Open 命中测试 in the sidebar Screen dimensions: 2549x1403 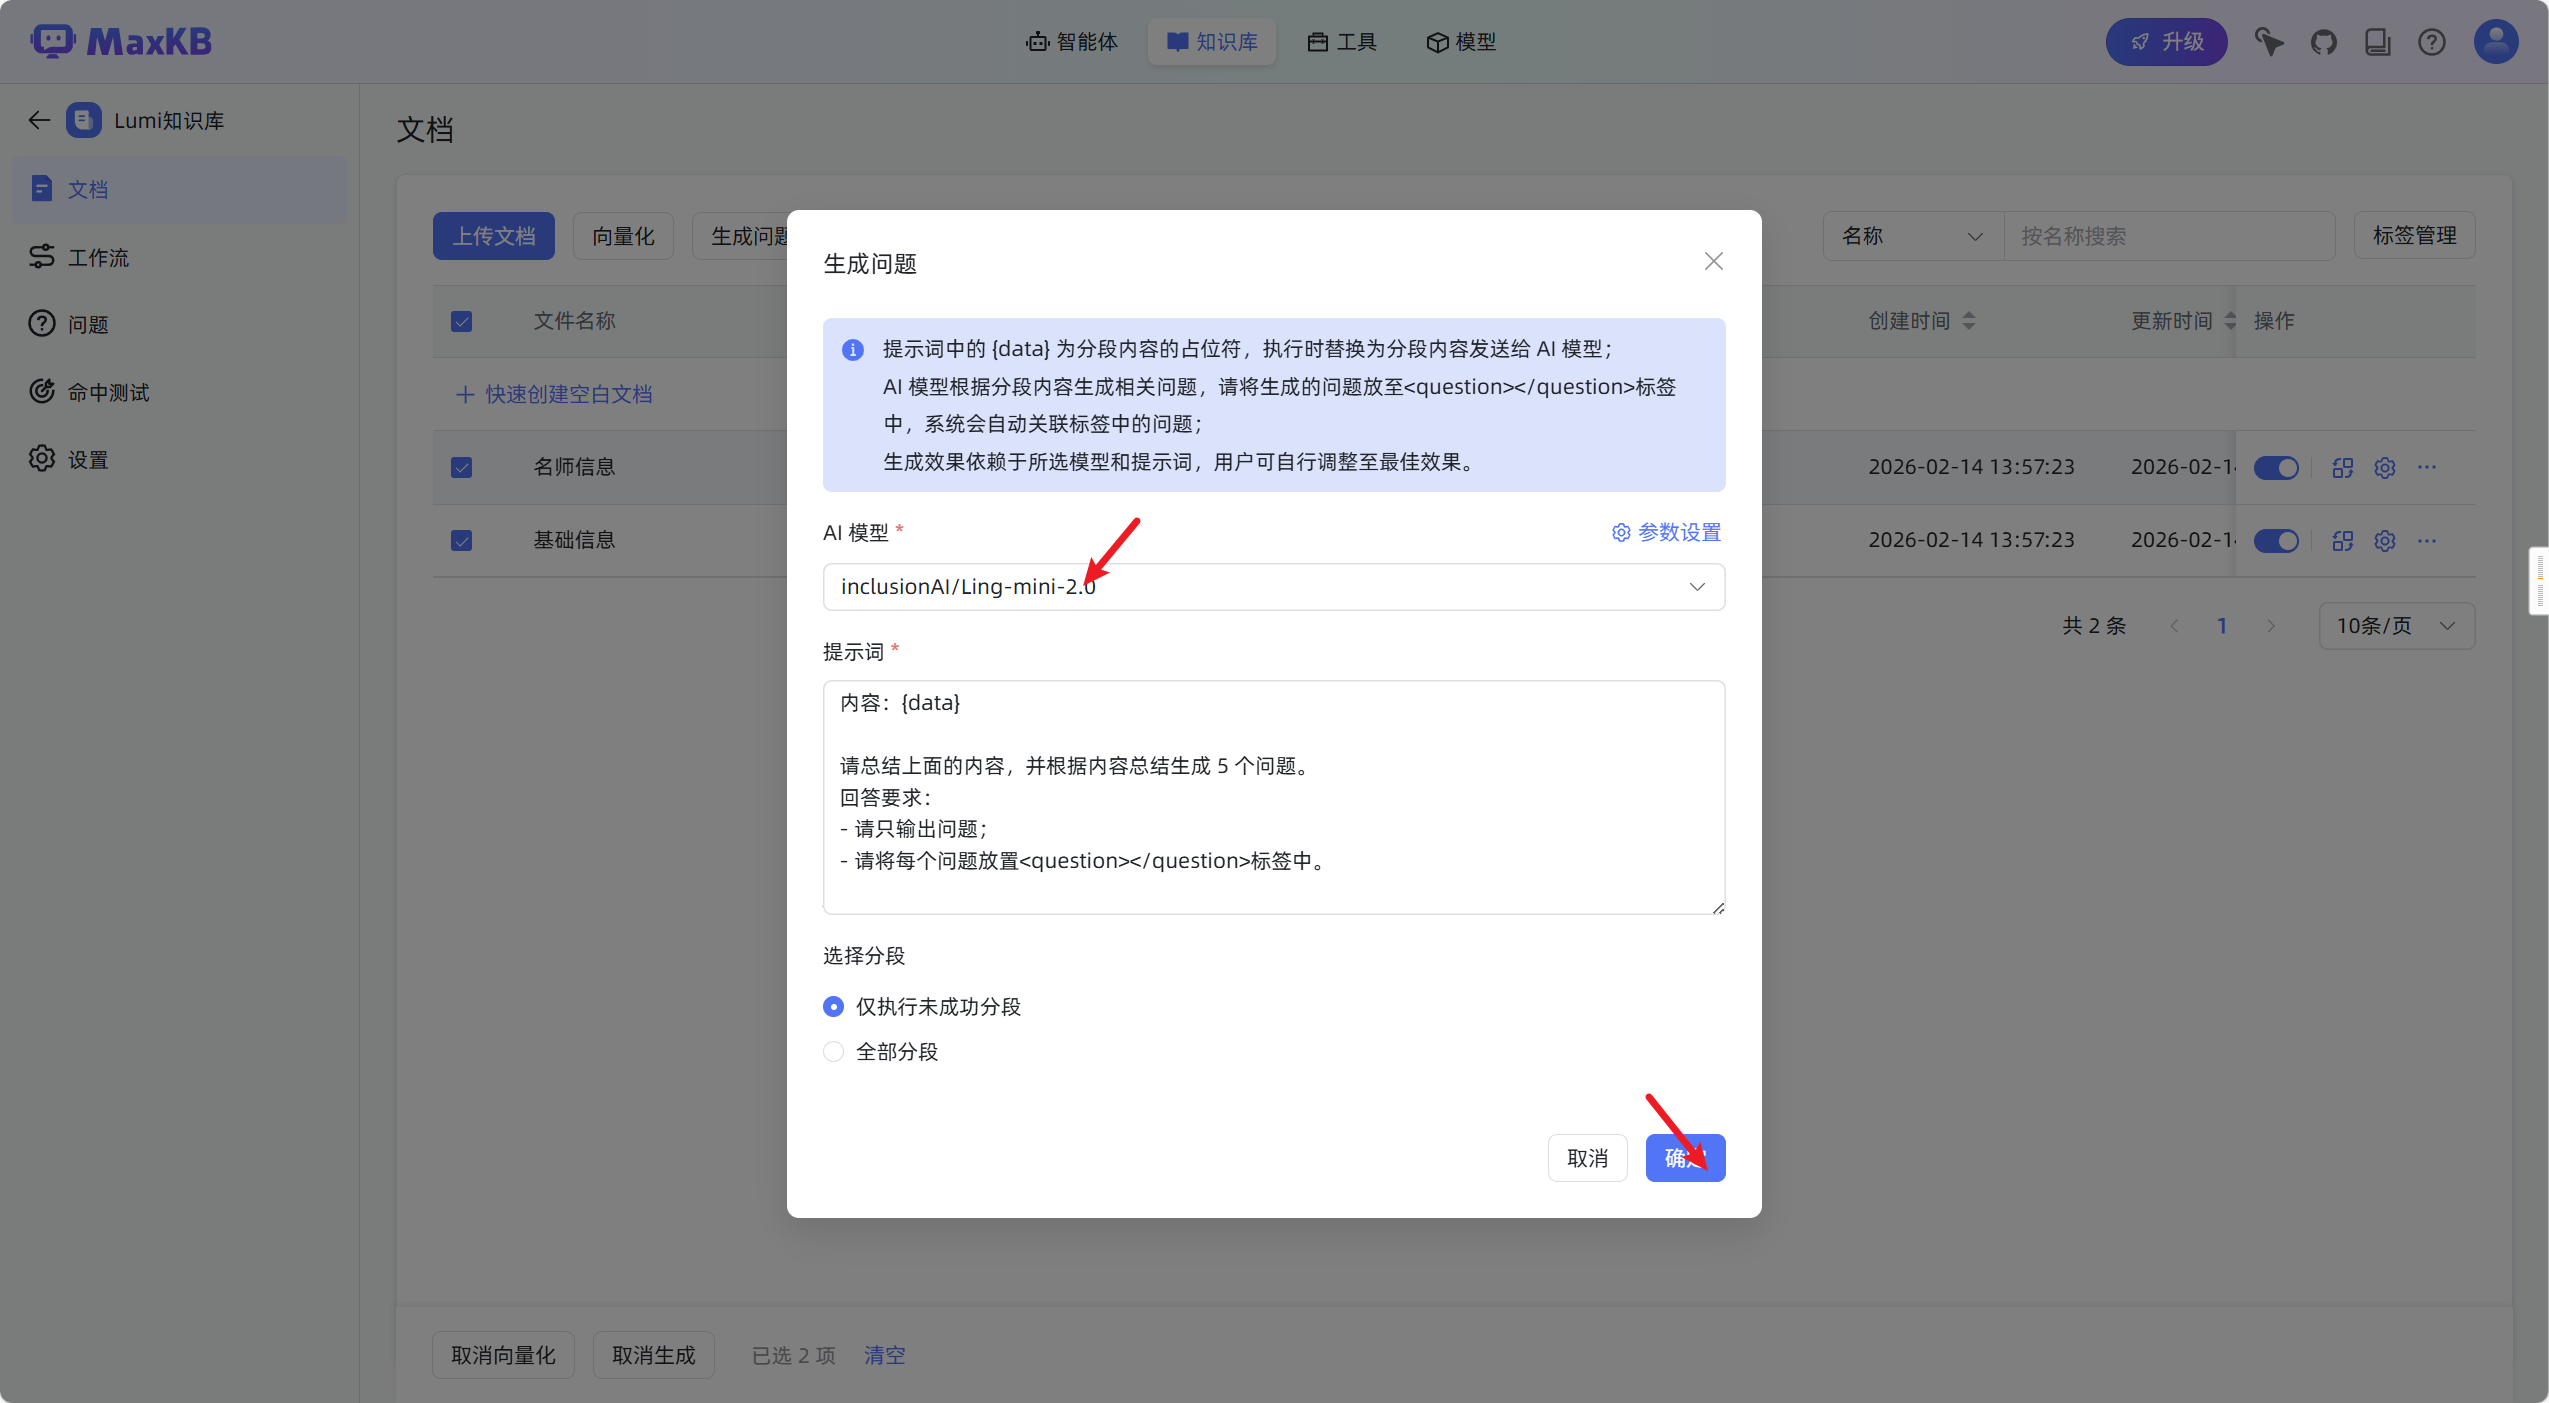[x=108, y=392]
